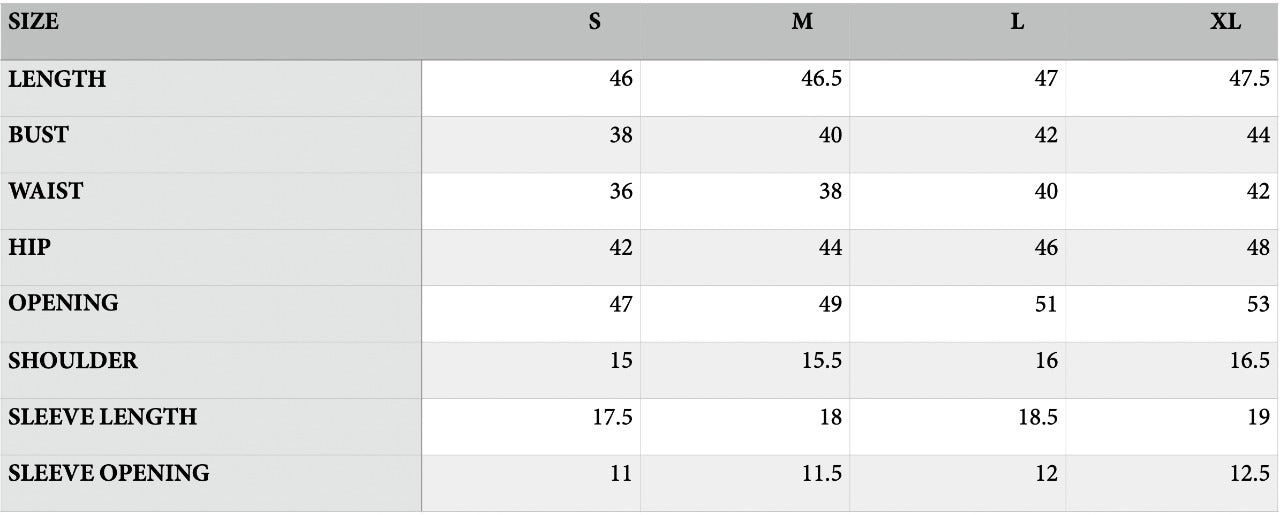This screenshot has width=1280, height=515.
Task: Click the SHOULDER value 15.5 for size M
Action: 821,361
